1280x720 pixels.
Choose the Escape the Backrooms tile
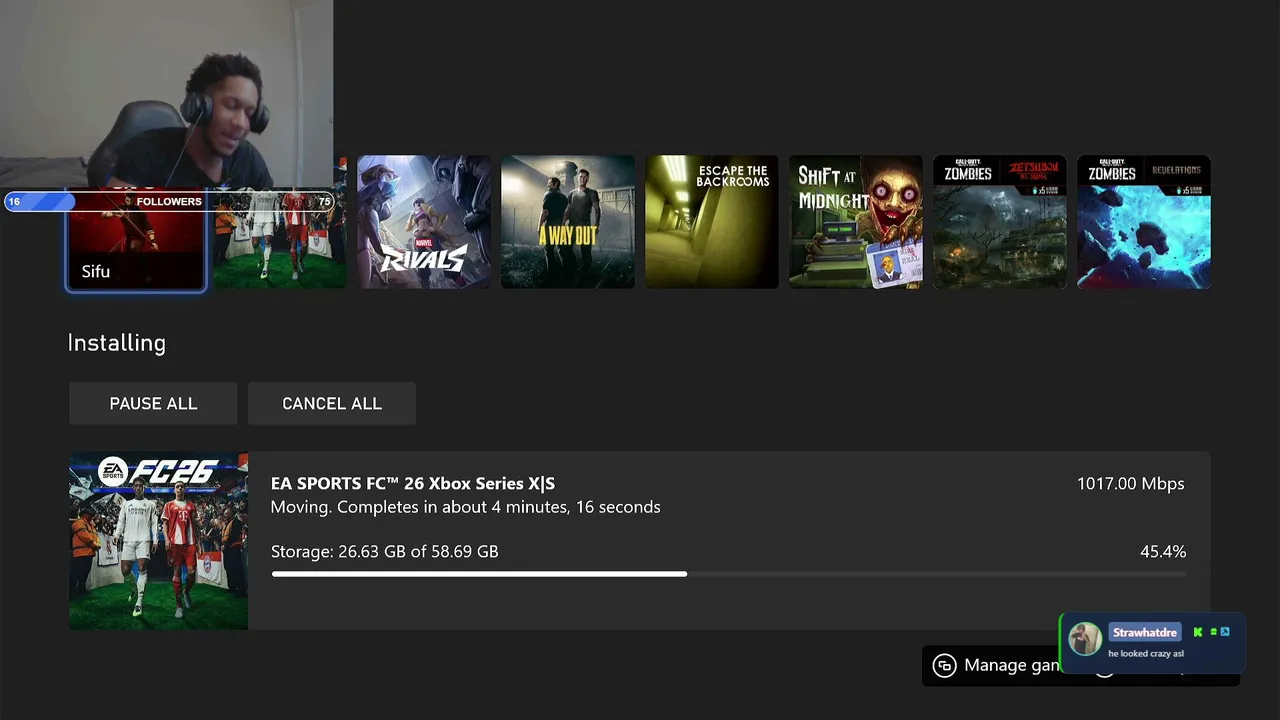(712, 222)
